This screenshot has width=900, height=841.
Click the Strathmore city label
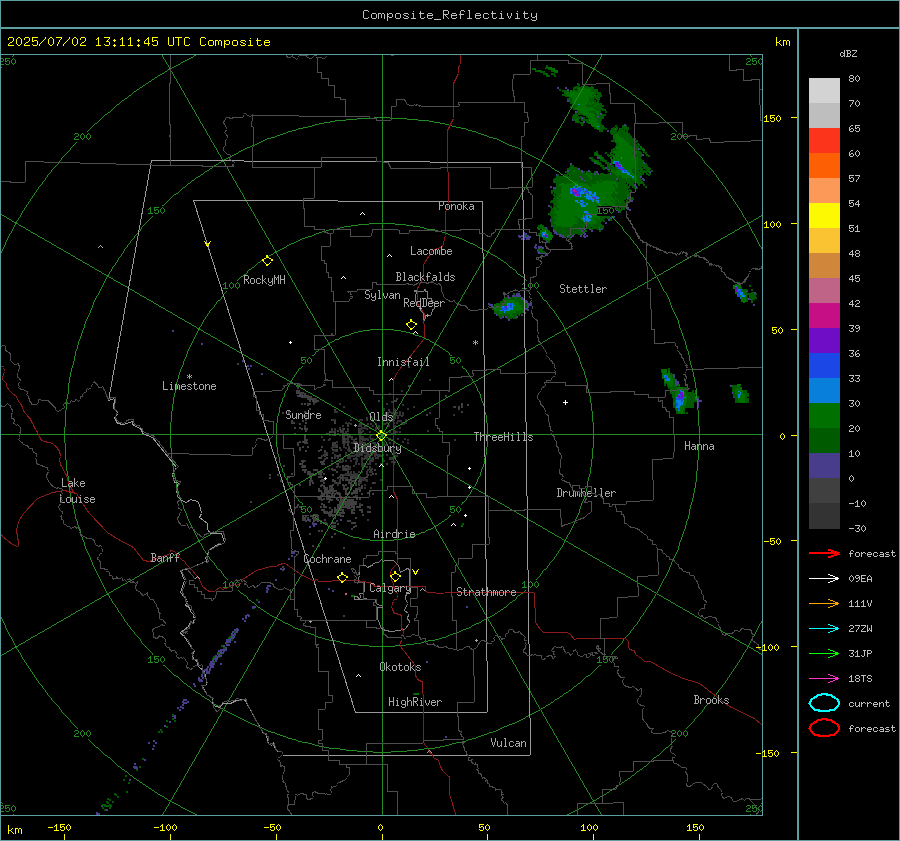[486, 592]
